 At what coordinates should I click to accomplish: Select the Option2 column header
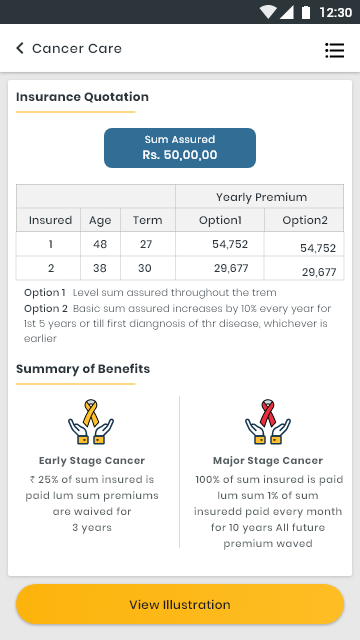coord(305,220)
